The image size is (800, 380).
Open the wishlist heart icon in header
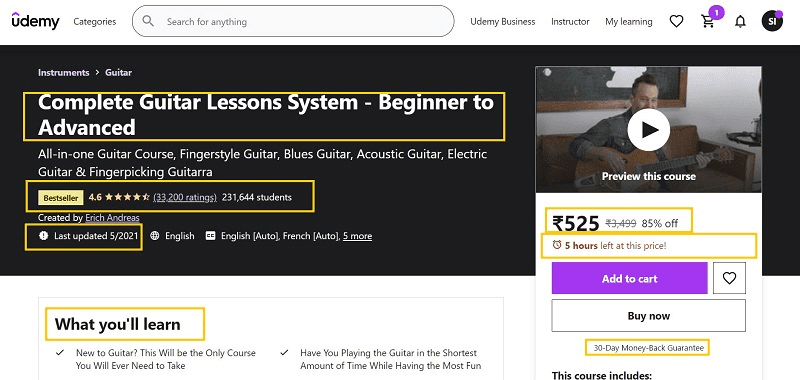coord(676,21)
